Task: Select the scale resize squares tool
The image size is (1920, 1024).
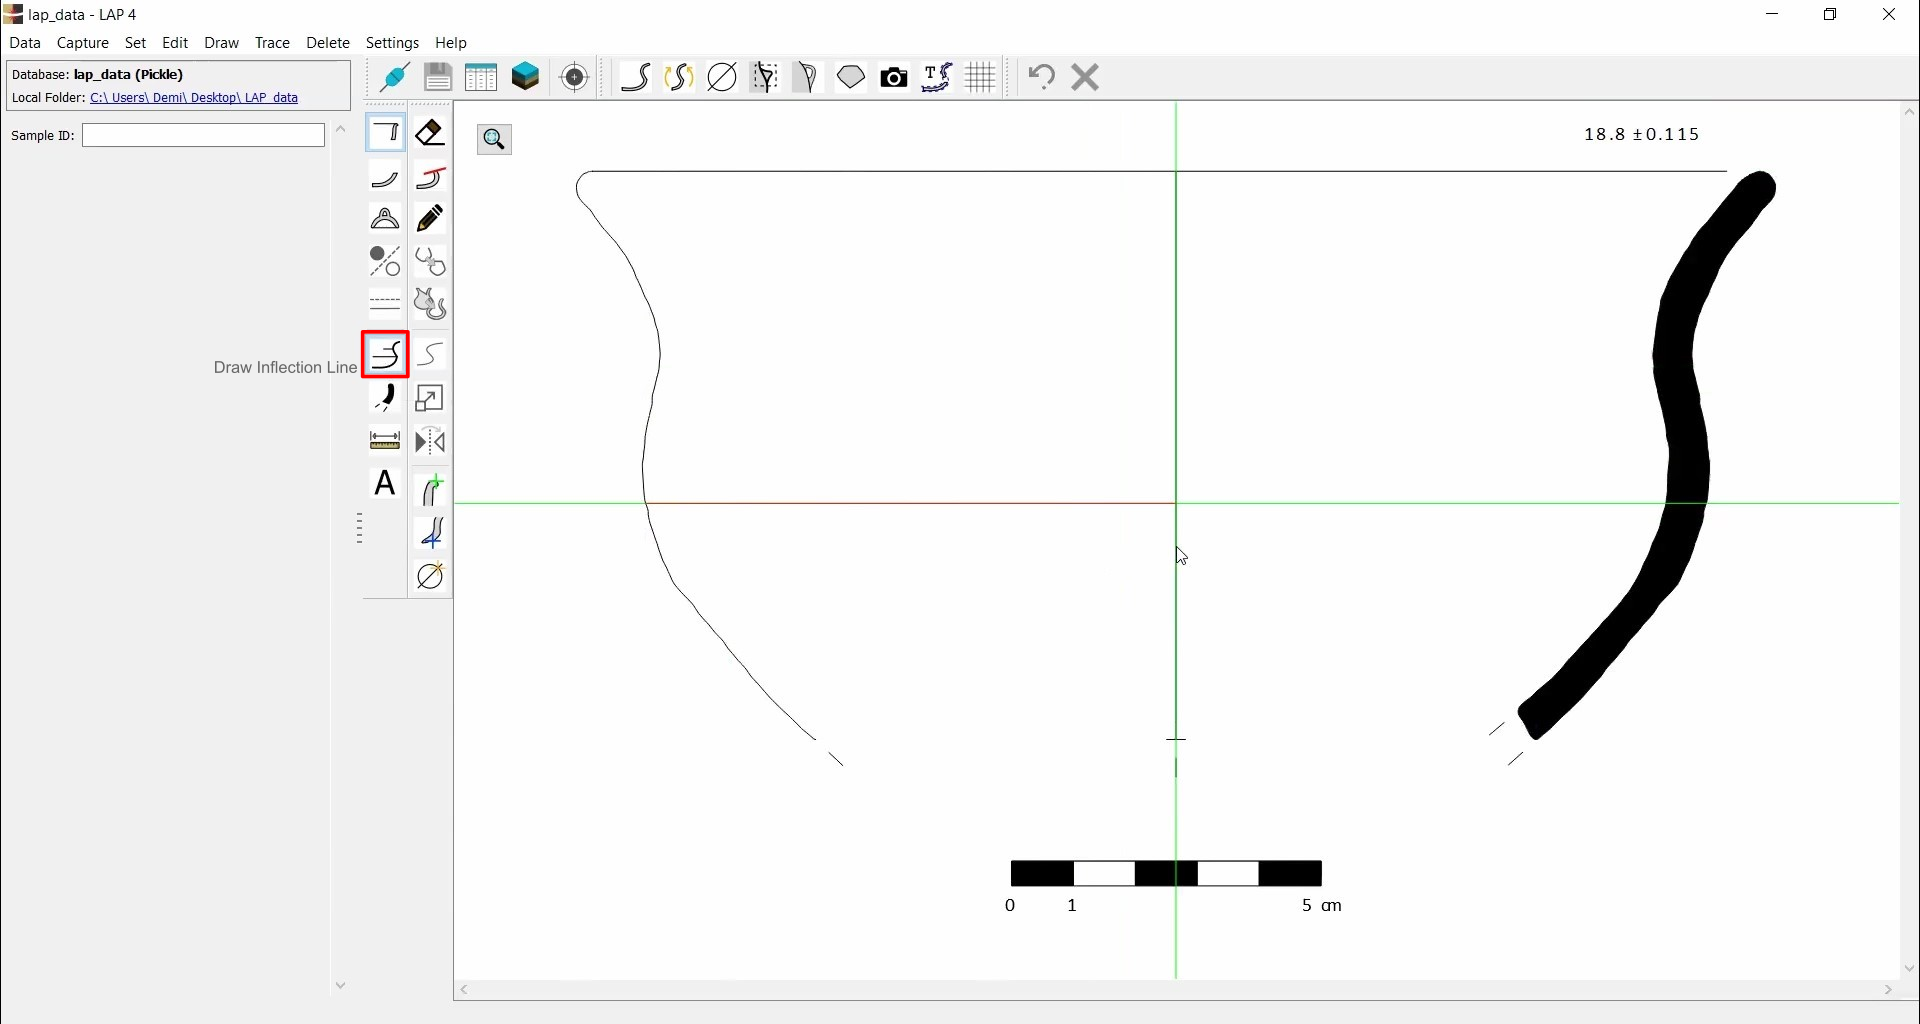Action: (430, 398)
